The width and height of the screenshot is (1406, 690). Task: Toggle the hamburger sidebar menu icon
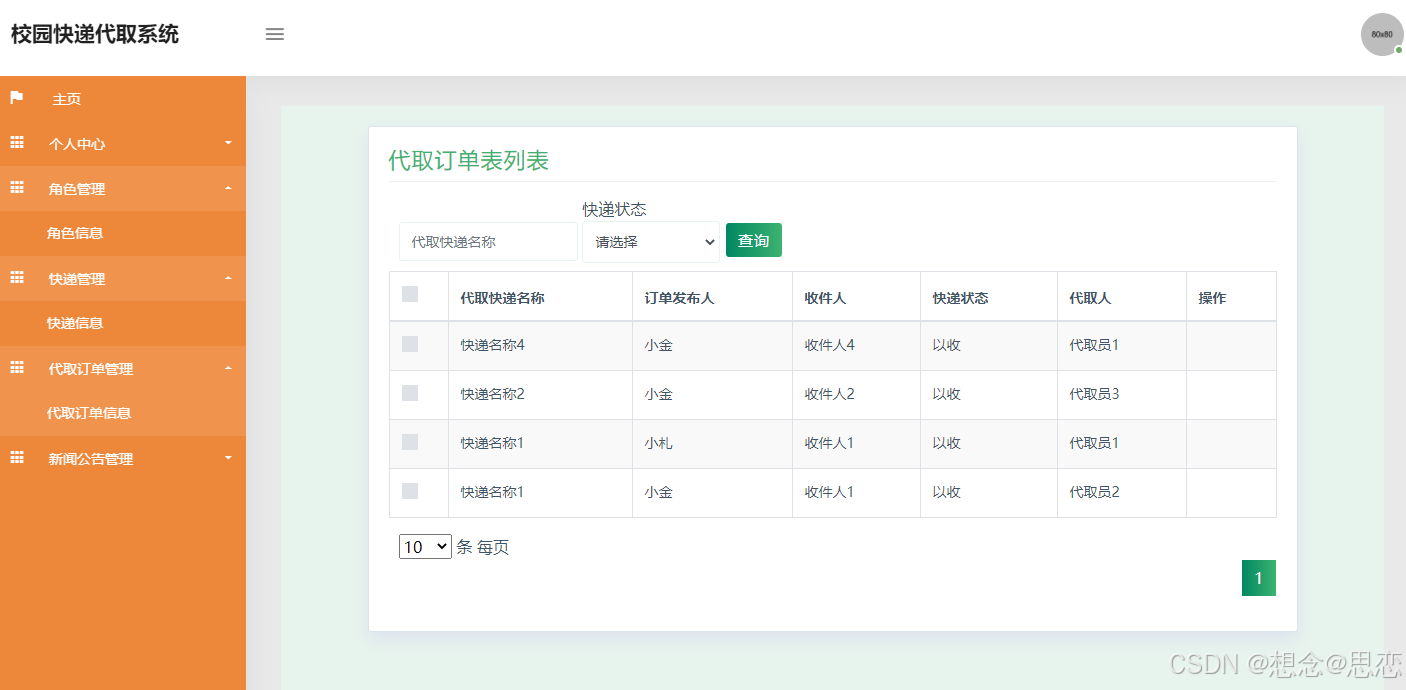[x=275, y=34]
